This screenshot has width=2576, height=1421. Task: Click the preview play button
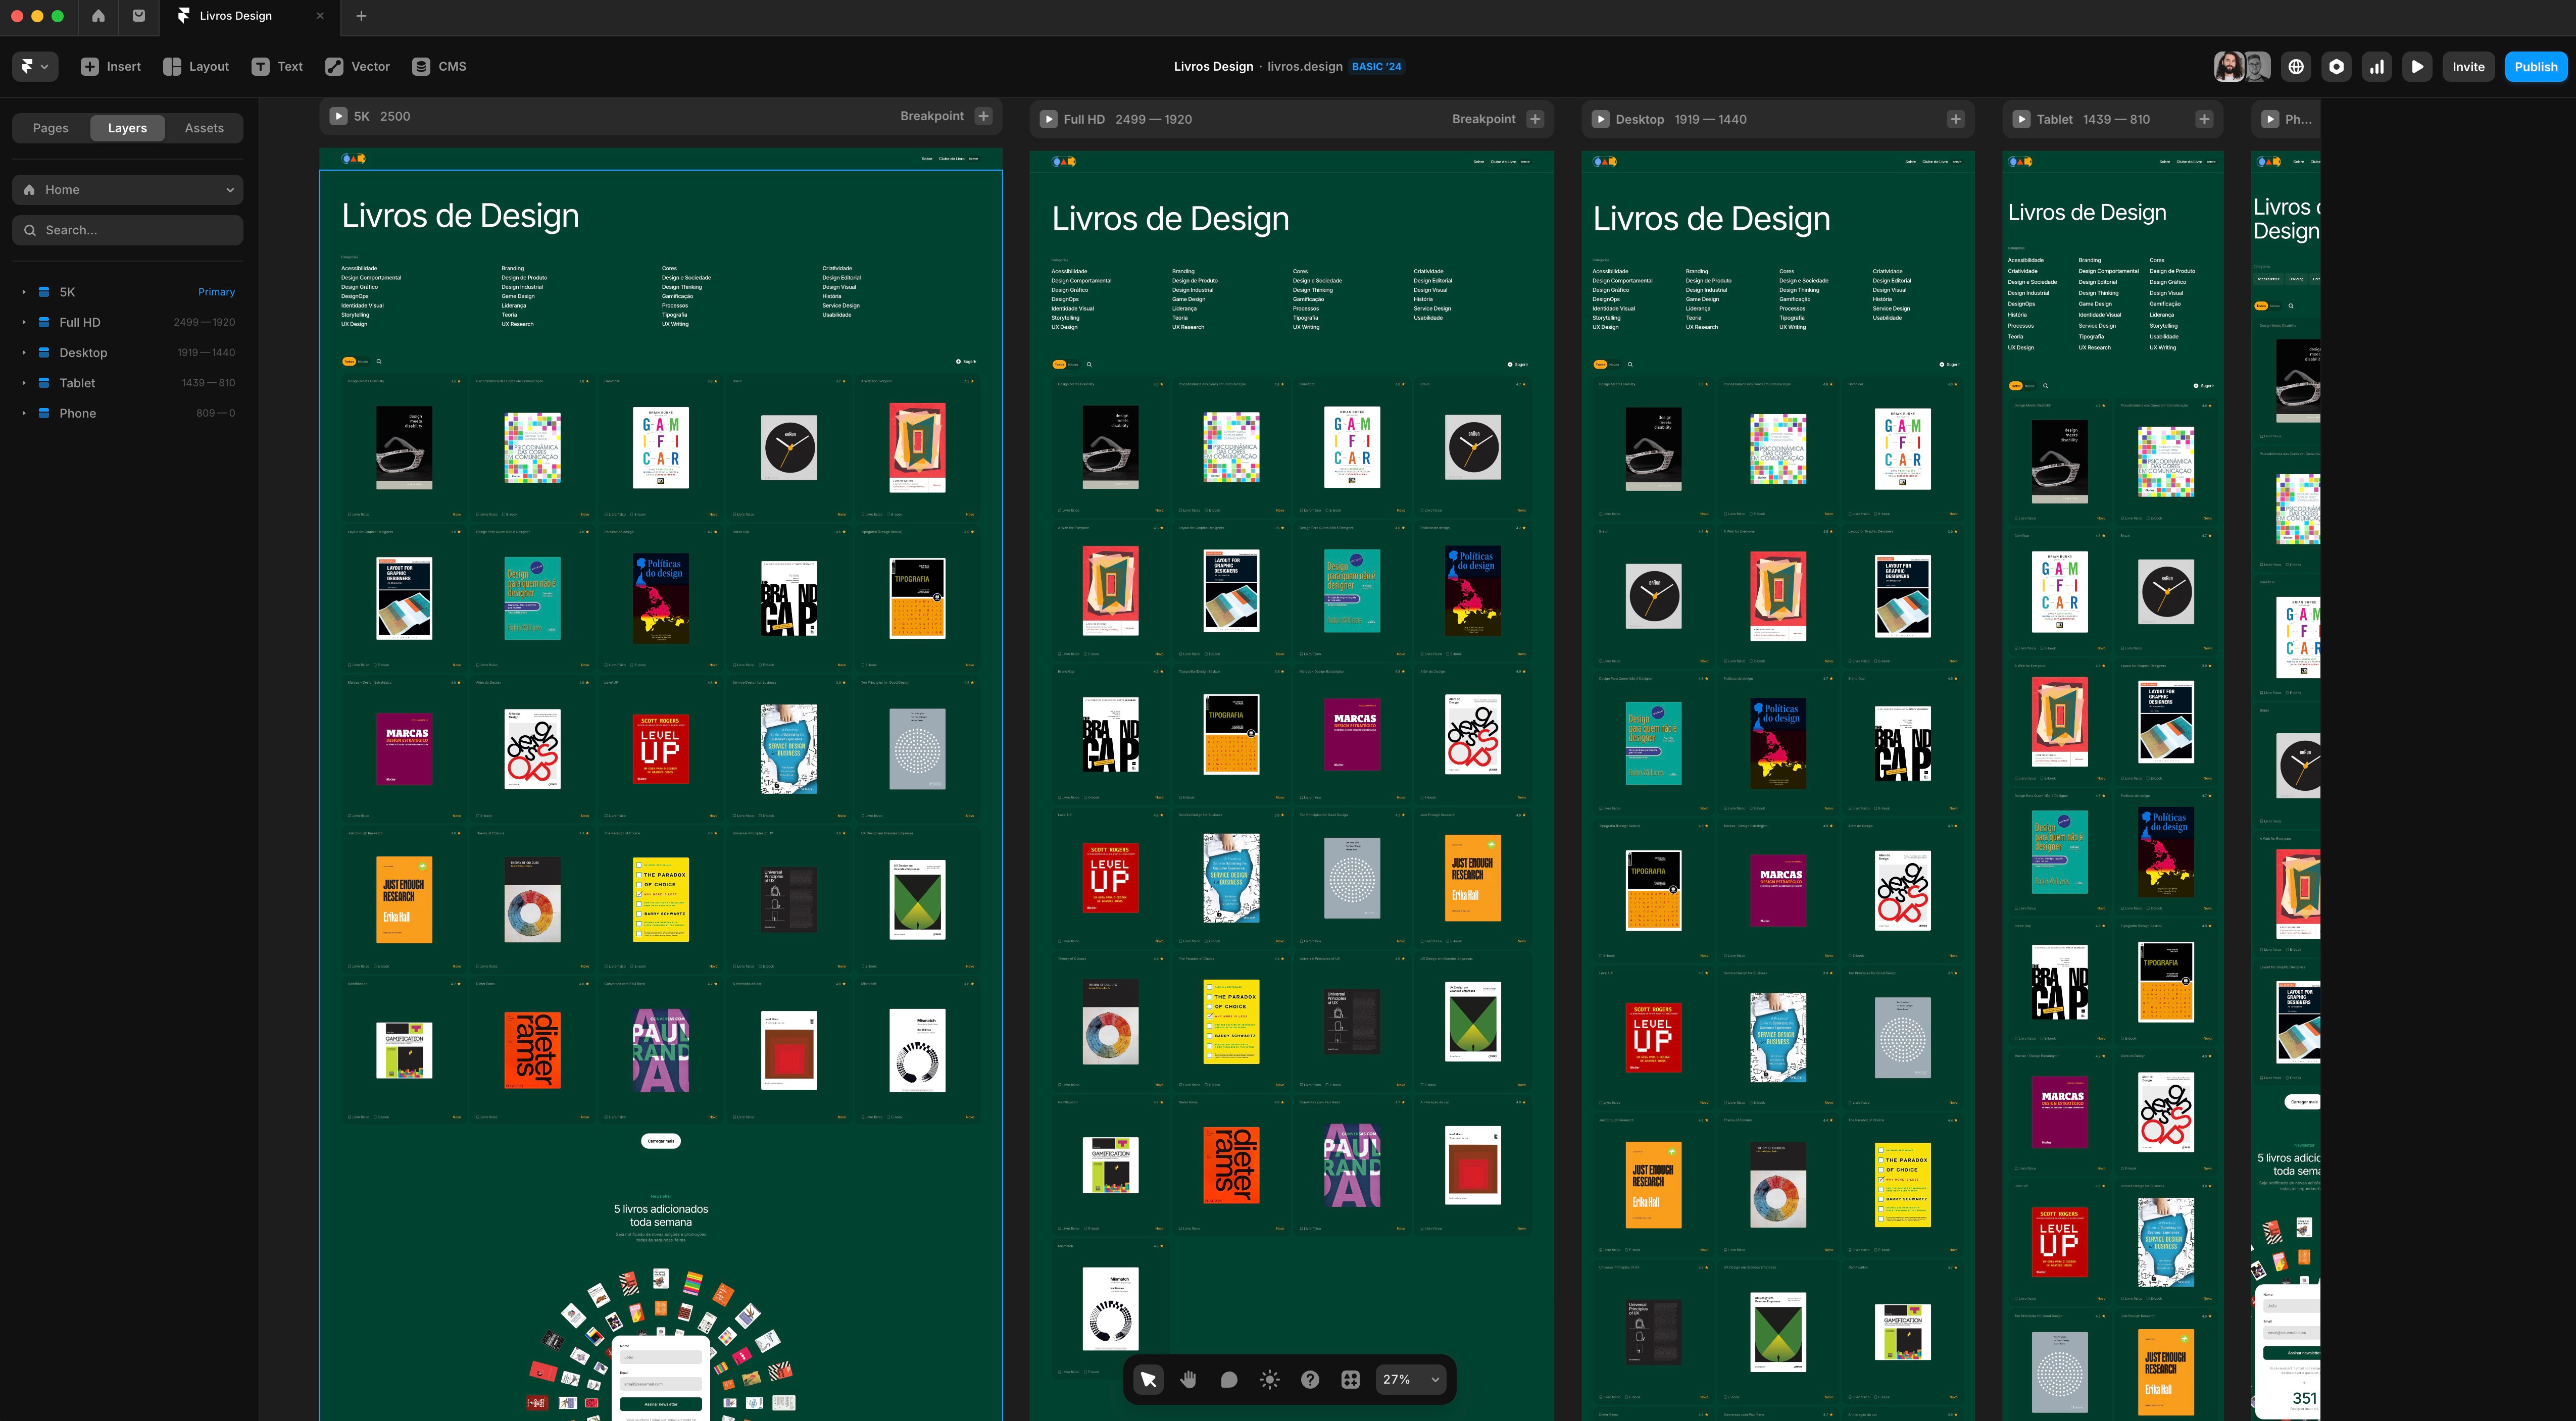[x=2417, y=67]
